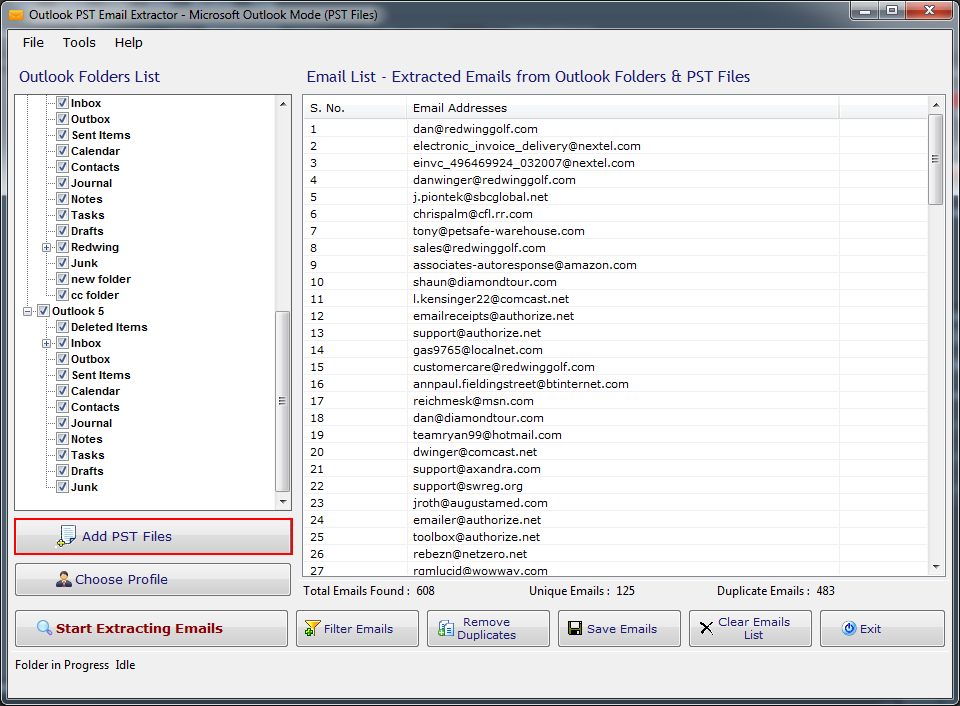This screenshot has height=706, width=960.
Task: Toggle the cc folder checkbox
Action: point(62,295)
